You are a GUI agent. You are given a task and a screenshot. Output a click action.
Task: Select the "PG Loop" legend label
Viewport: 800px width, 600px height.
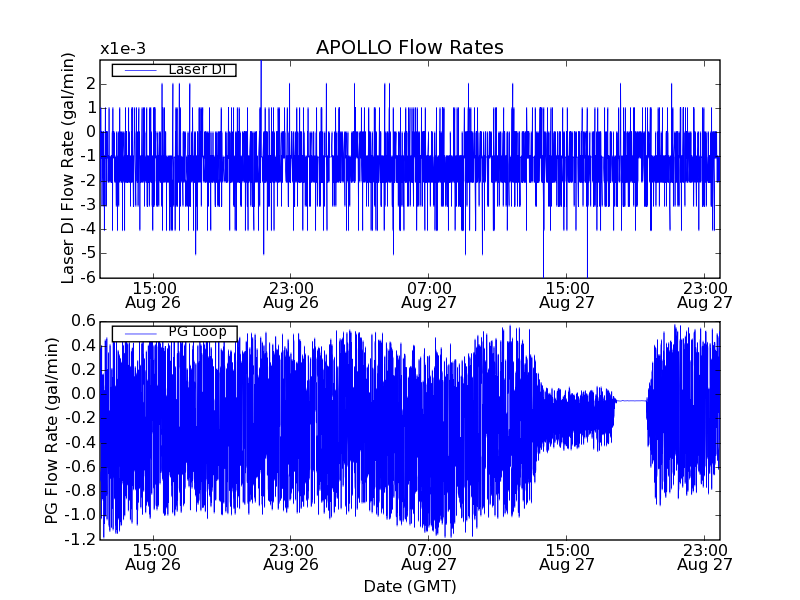coord(195,332)
